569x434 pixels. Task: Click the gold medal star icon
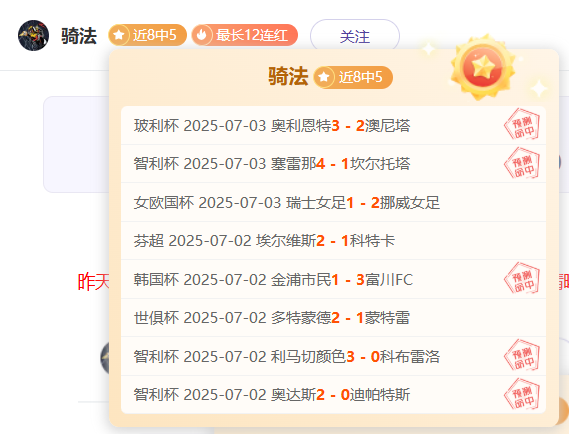pos(483,67)
